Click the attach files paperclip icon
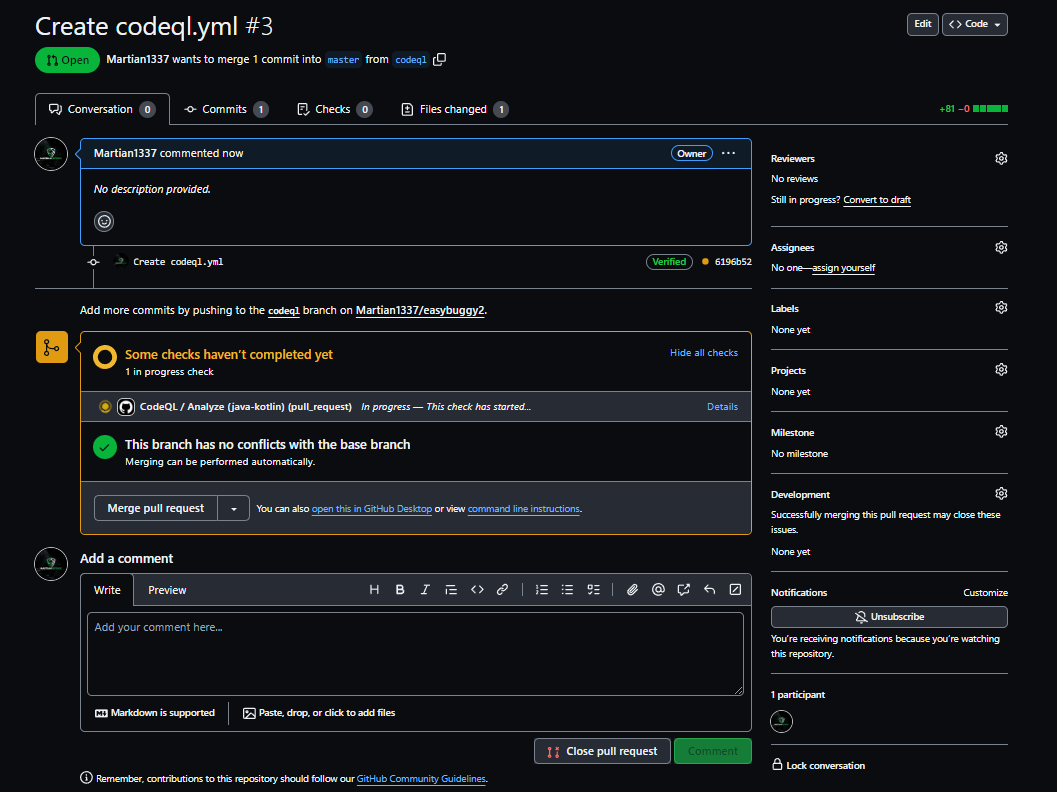Viewport: 1057px width, 792px height. pyautogui.click(x=632, y=590)
